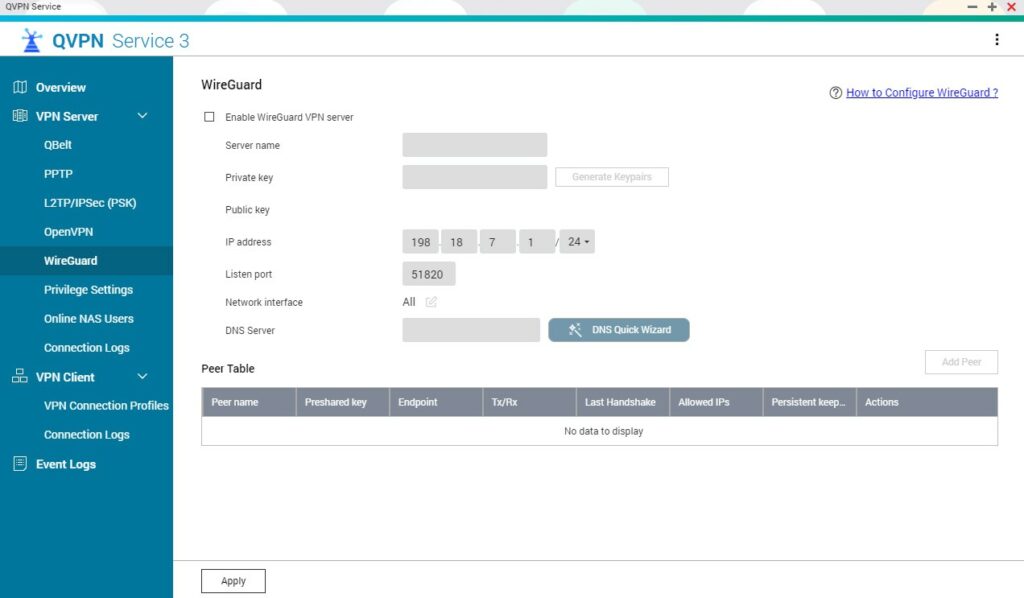The width and height of the screenshot is (1024, 598).
Task: Click the Peer name column header
Action: point(249,402)
